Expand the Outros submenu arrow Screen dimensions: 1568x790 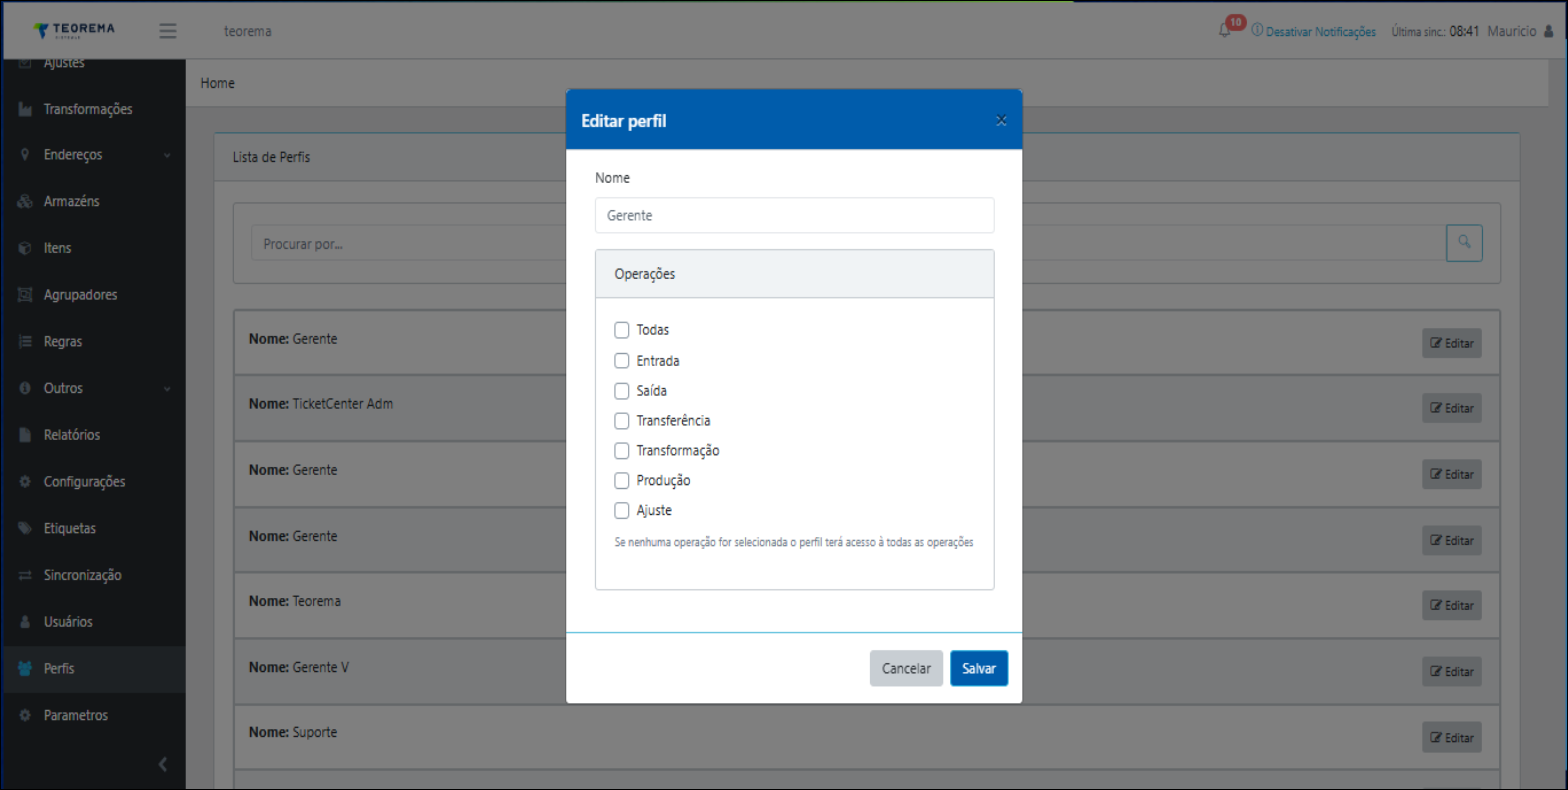click(167, 389)
